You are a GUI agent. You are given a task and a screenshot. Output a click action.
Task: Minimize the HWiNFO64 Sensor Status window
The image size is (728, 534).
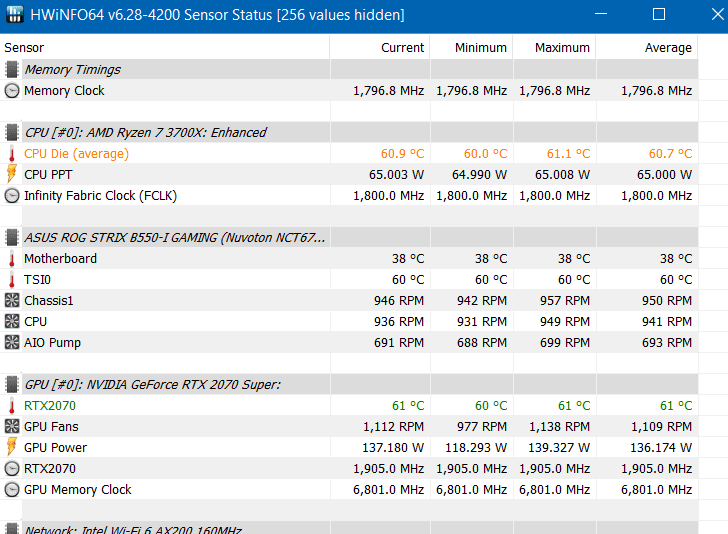[x=601, y=14]
